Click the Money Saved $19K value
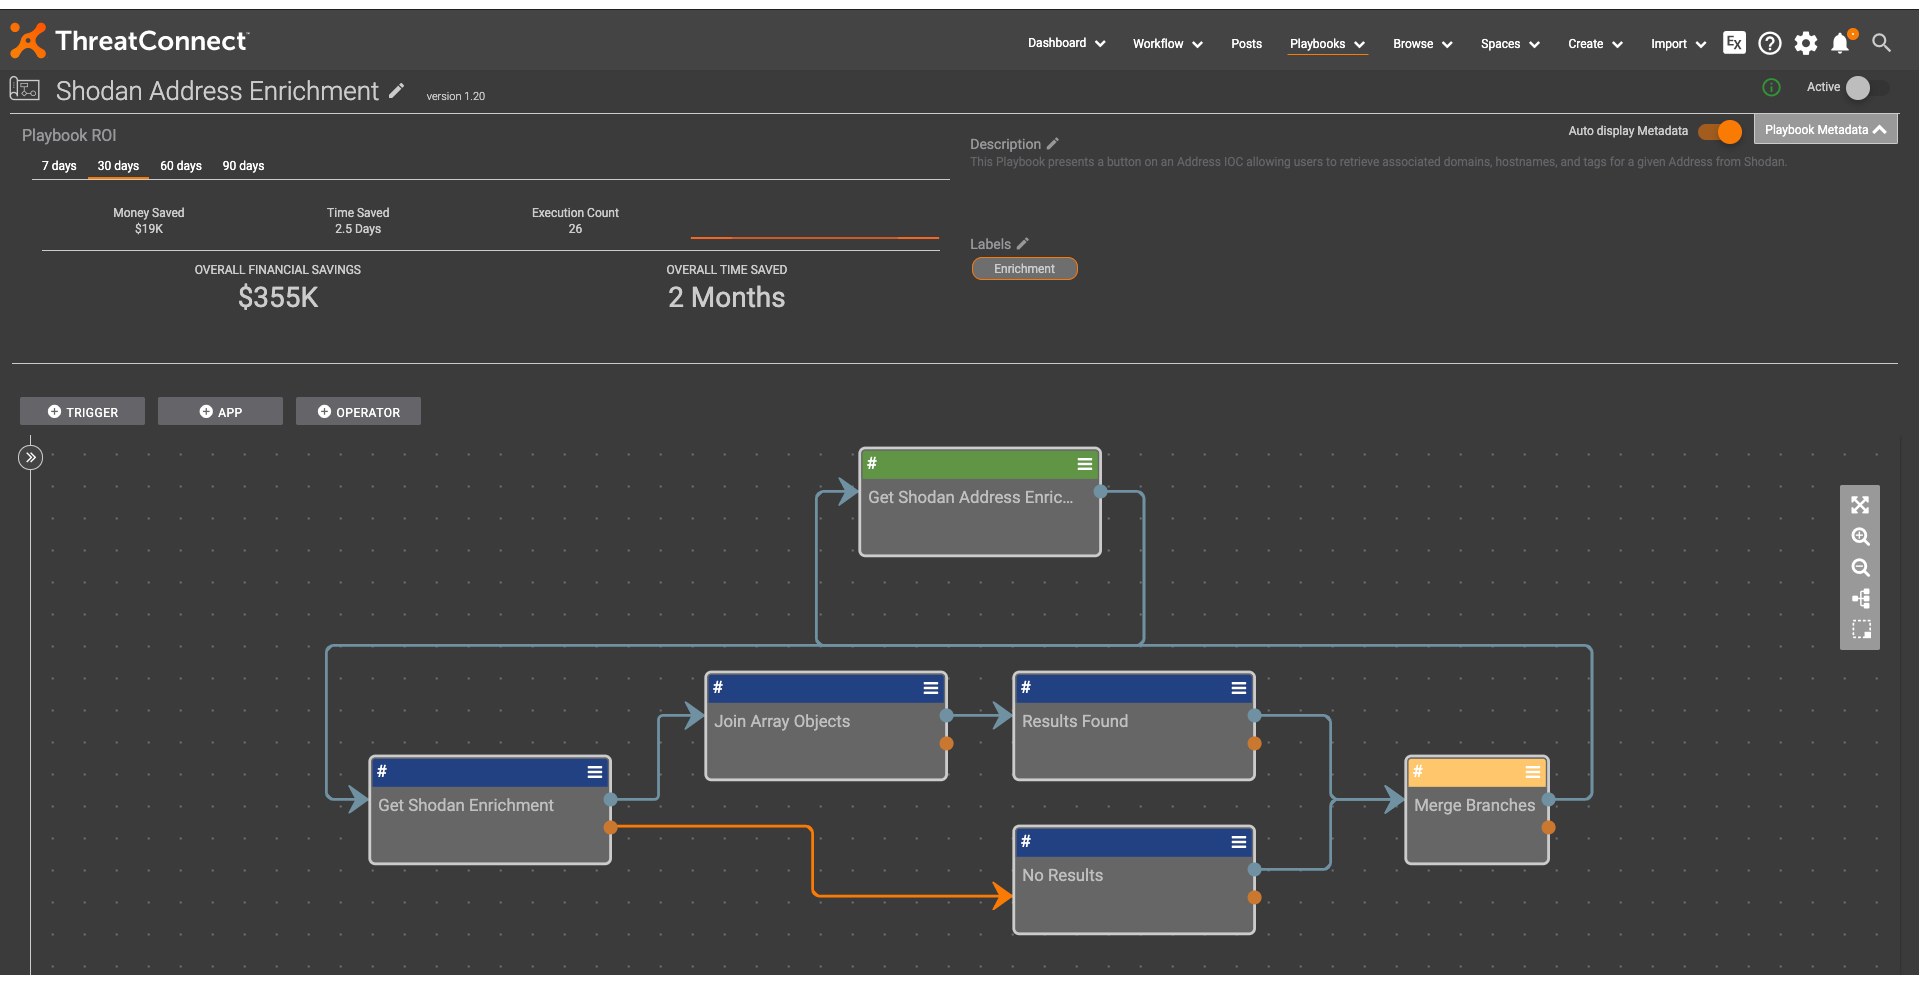Image resolution: width=1919 pixels, height=990 pixels. 149,229
